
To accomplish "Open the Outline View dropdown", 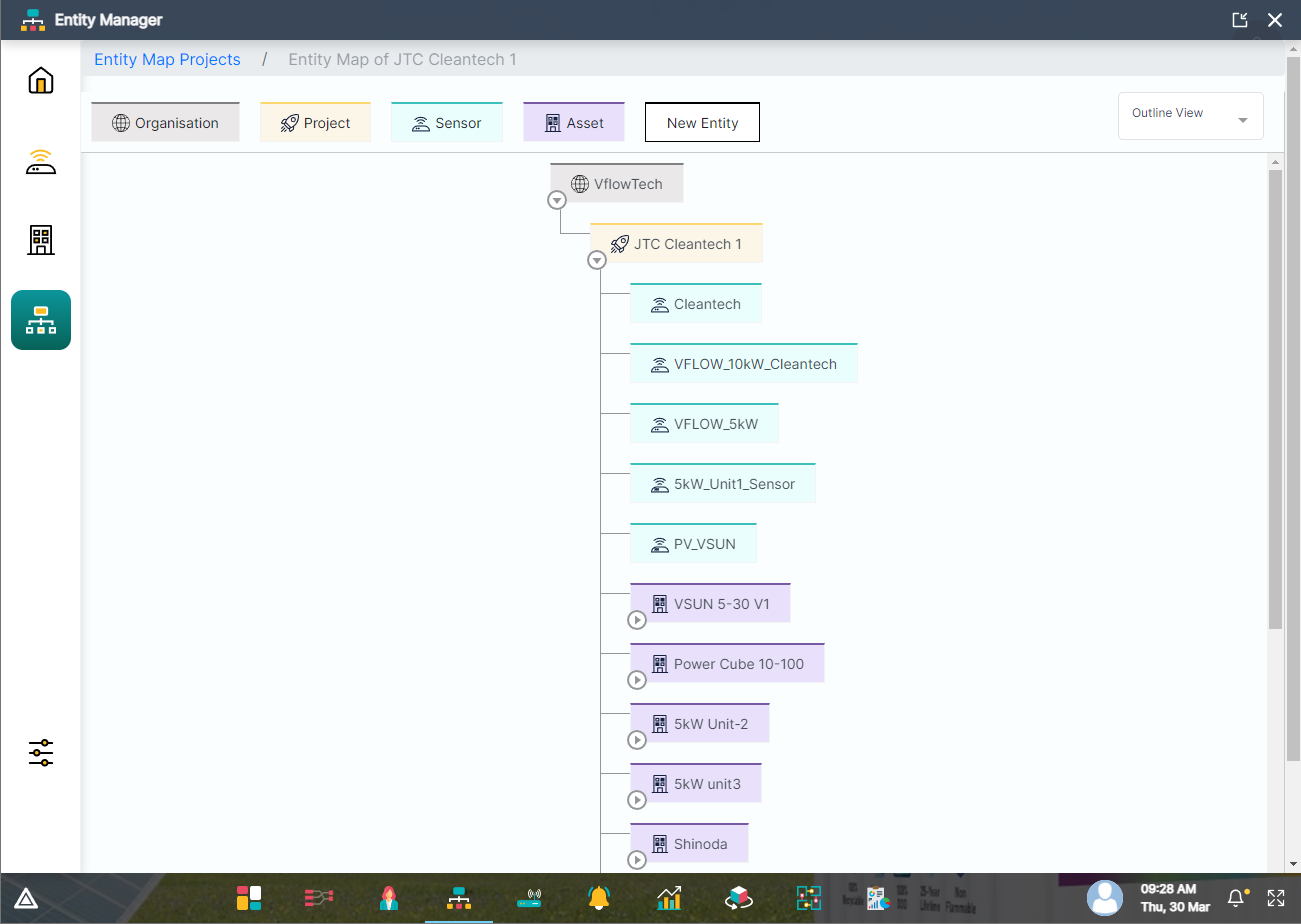I will (x=1190, y=114).
